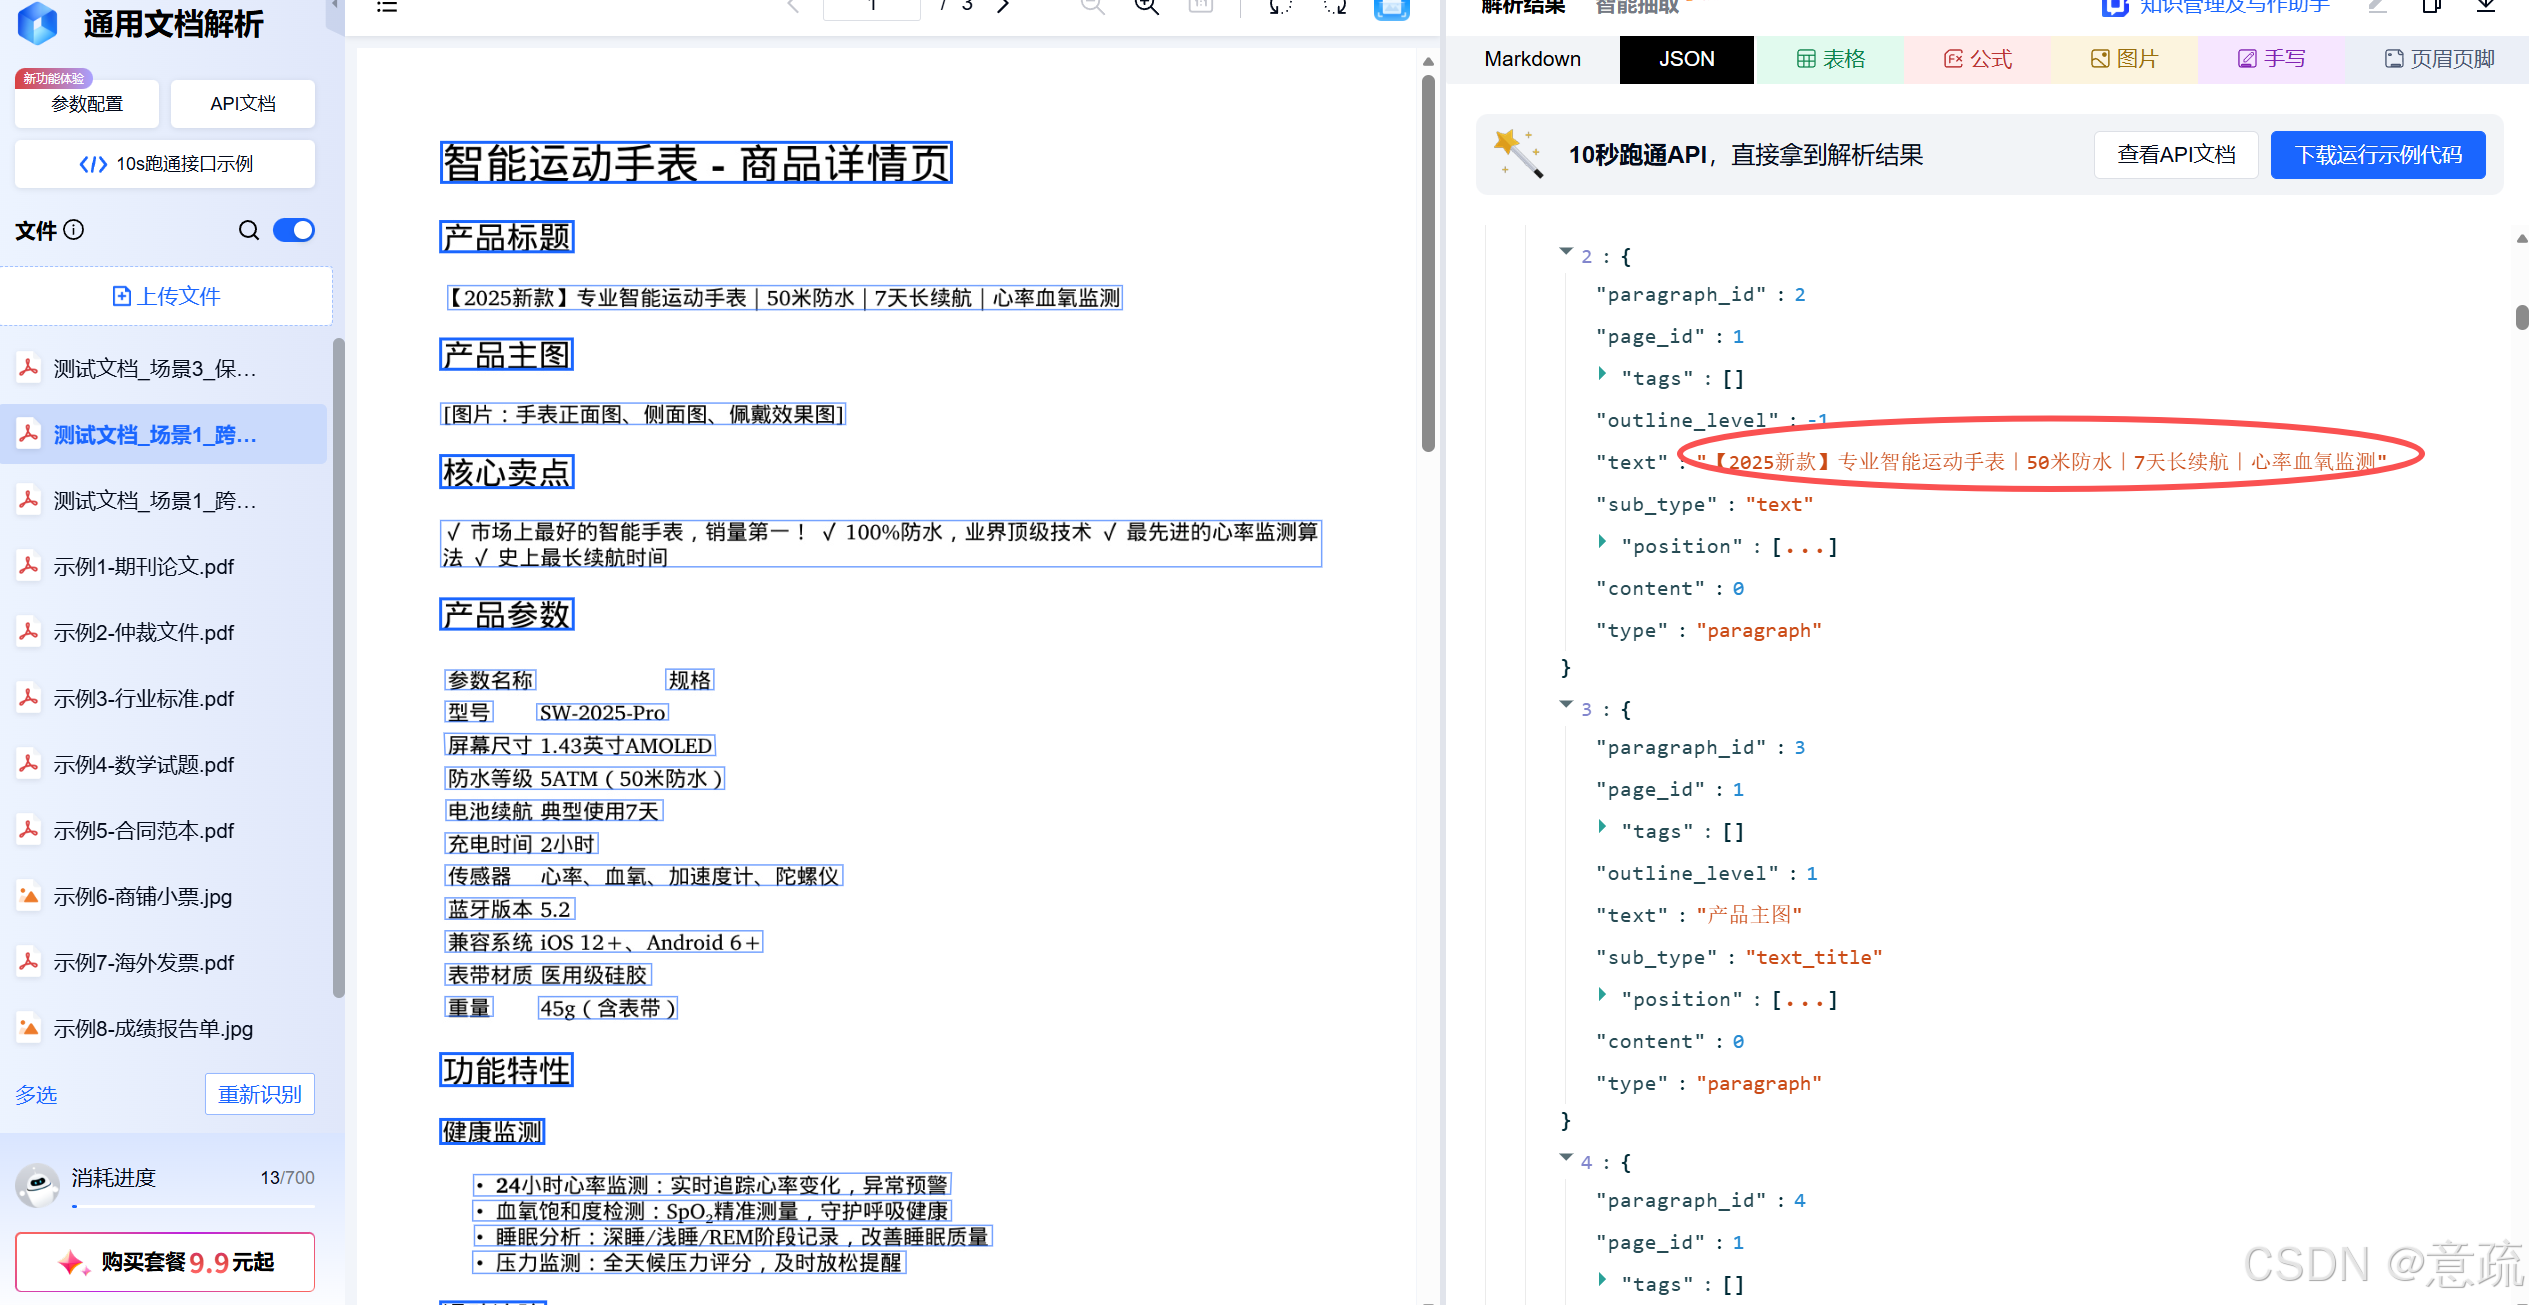2529x1305 pixels.
Task: Collapse JSON node 2
Action: pos(1566,252)
